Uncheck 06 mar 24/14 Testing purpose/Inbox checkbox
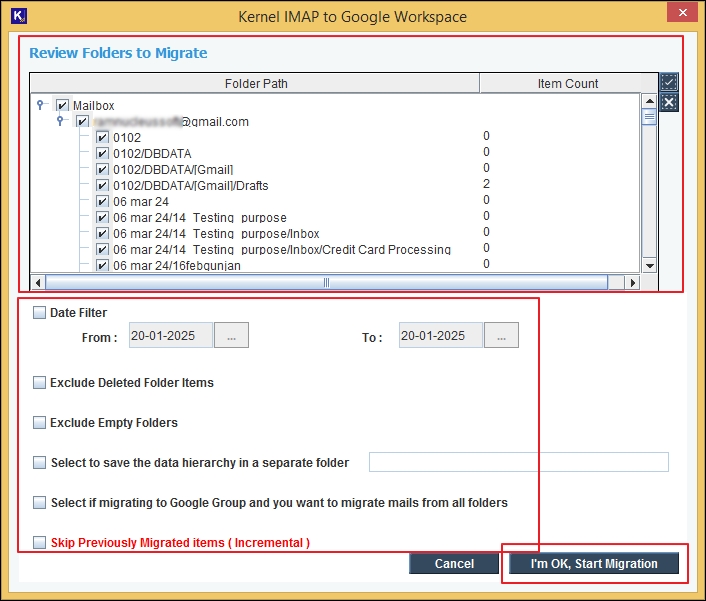 (102, 233)
